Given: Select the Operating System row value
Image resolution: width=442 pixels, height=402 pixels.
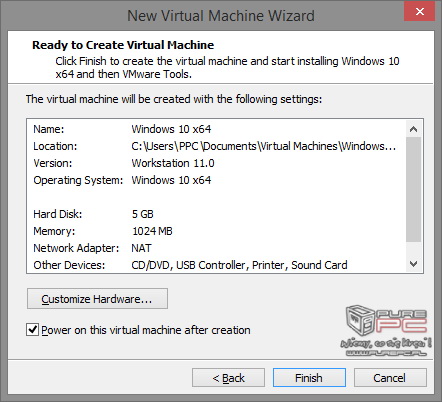Looking at the screenshot, I should [x=171, y=180].
